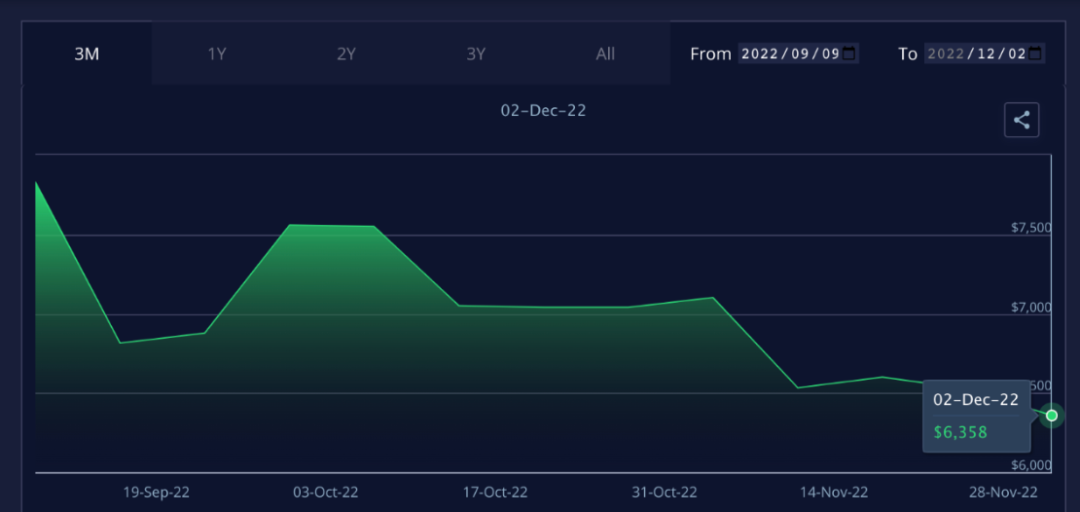Click the 19-Sep-22 x-axis label
Viewport: 1080px width, 512px height.
[156, 492]
